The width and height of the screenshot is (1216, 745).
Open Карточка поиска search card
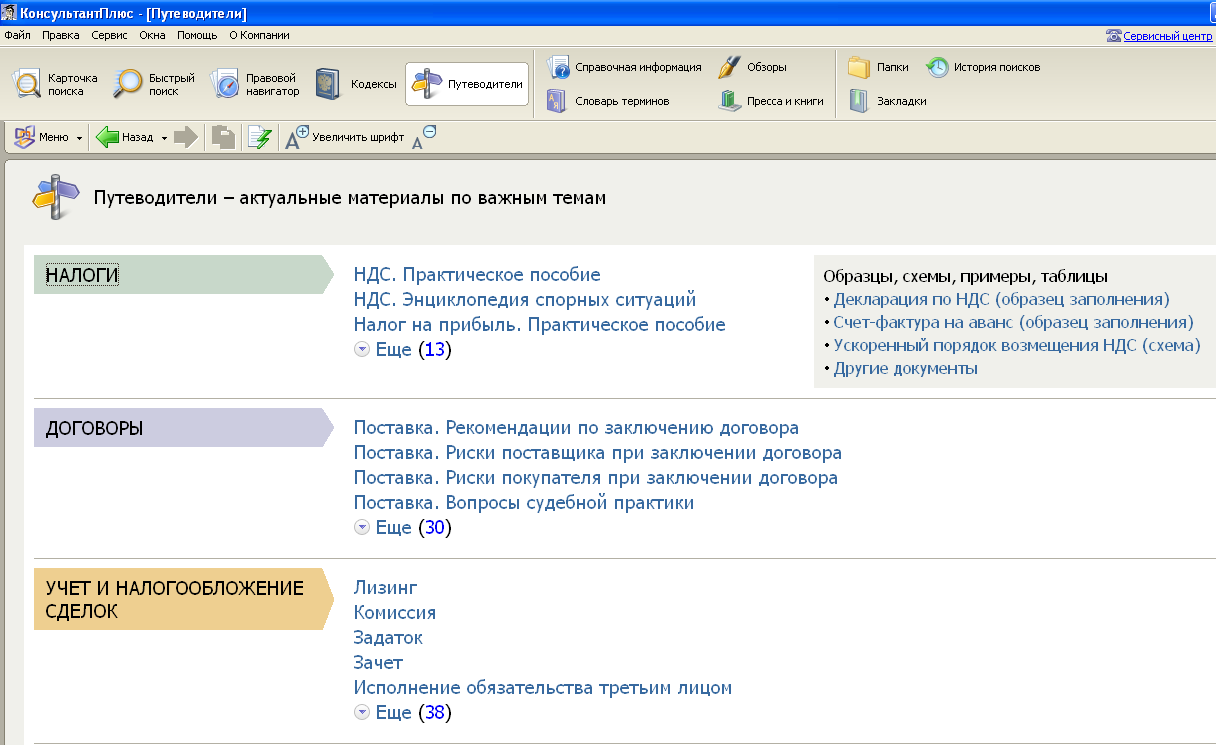pos(56,84)
